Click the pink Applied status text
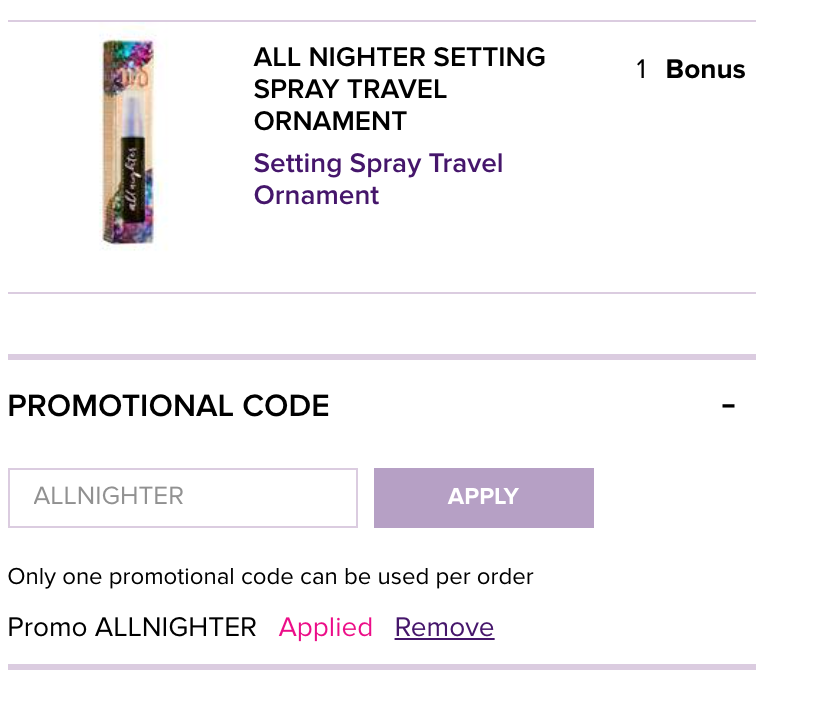This screenshot has width=818, height=704. [x=326, y=627]
